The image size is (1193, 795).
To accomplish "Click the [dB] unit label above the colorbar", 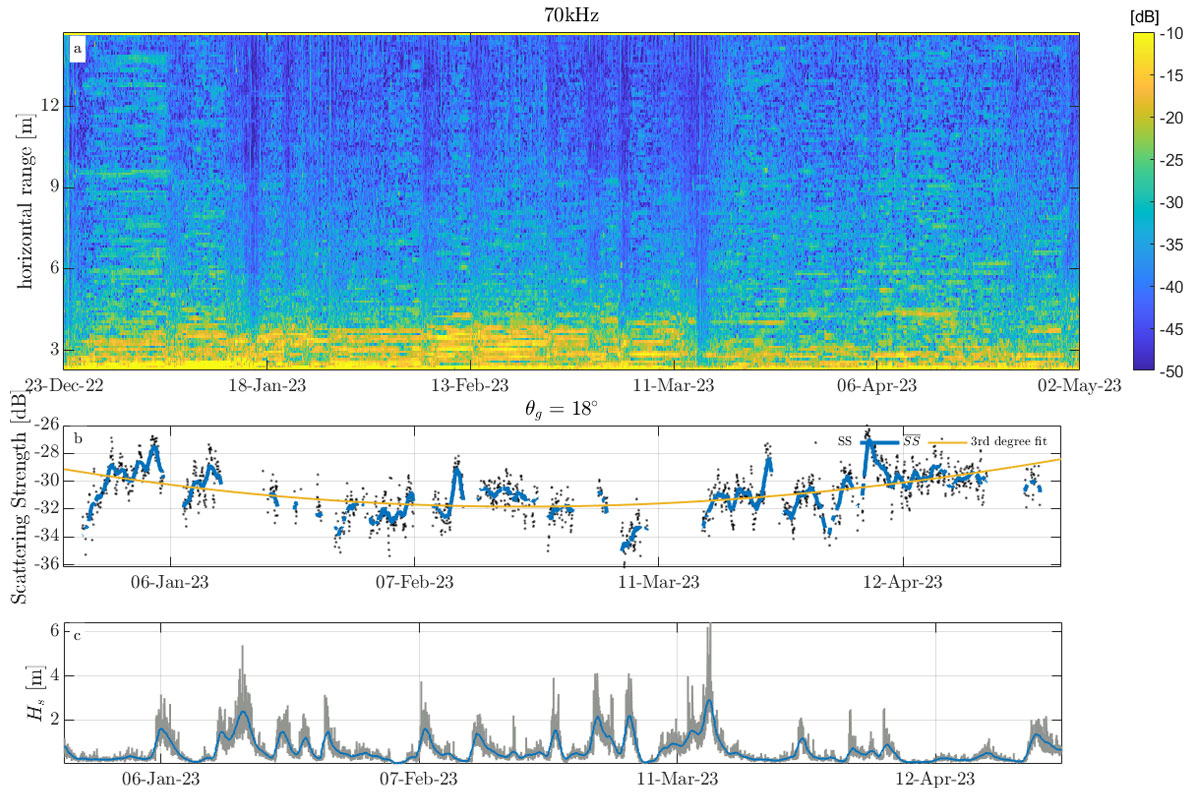I will [x=1144, y=17].
